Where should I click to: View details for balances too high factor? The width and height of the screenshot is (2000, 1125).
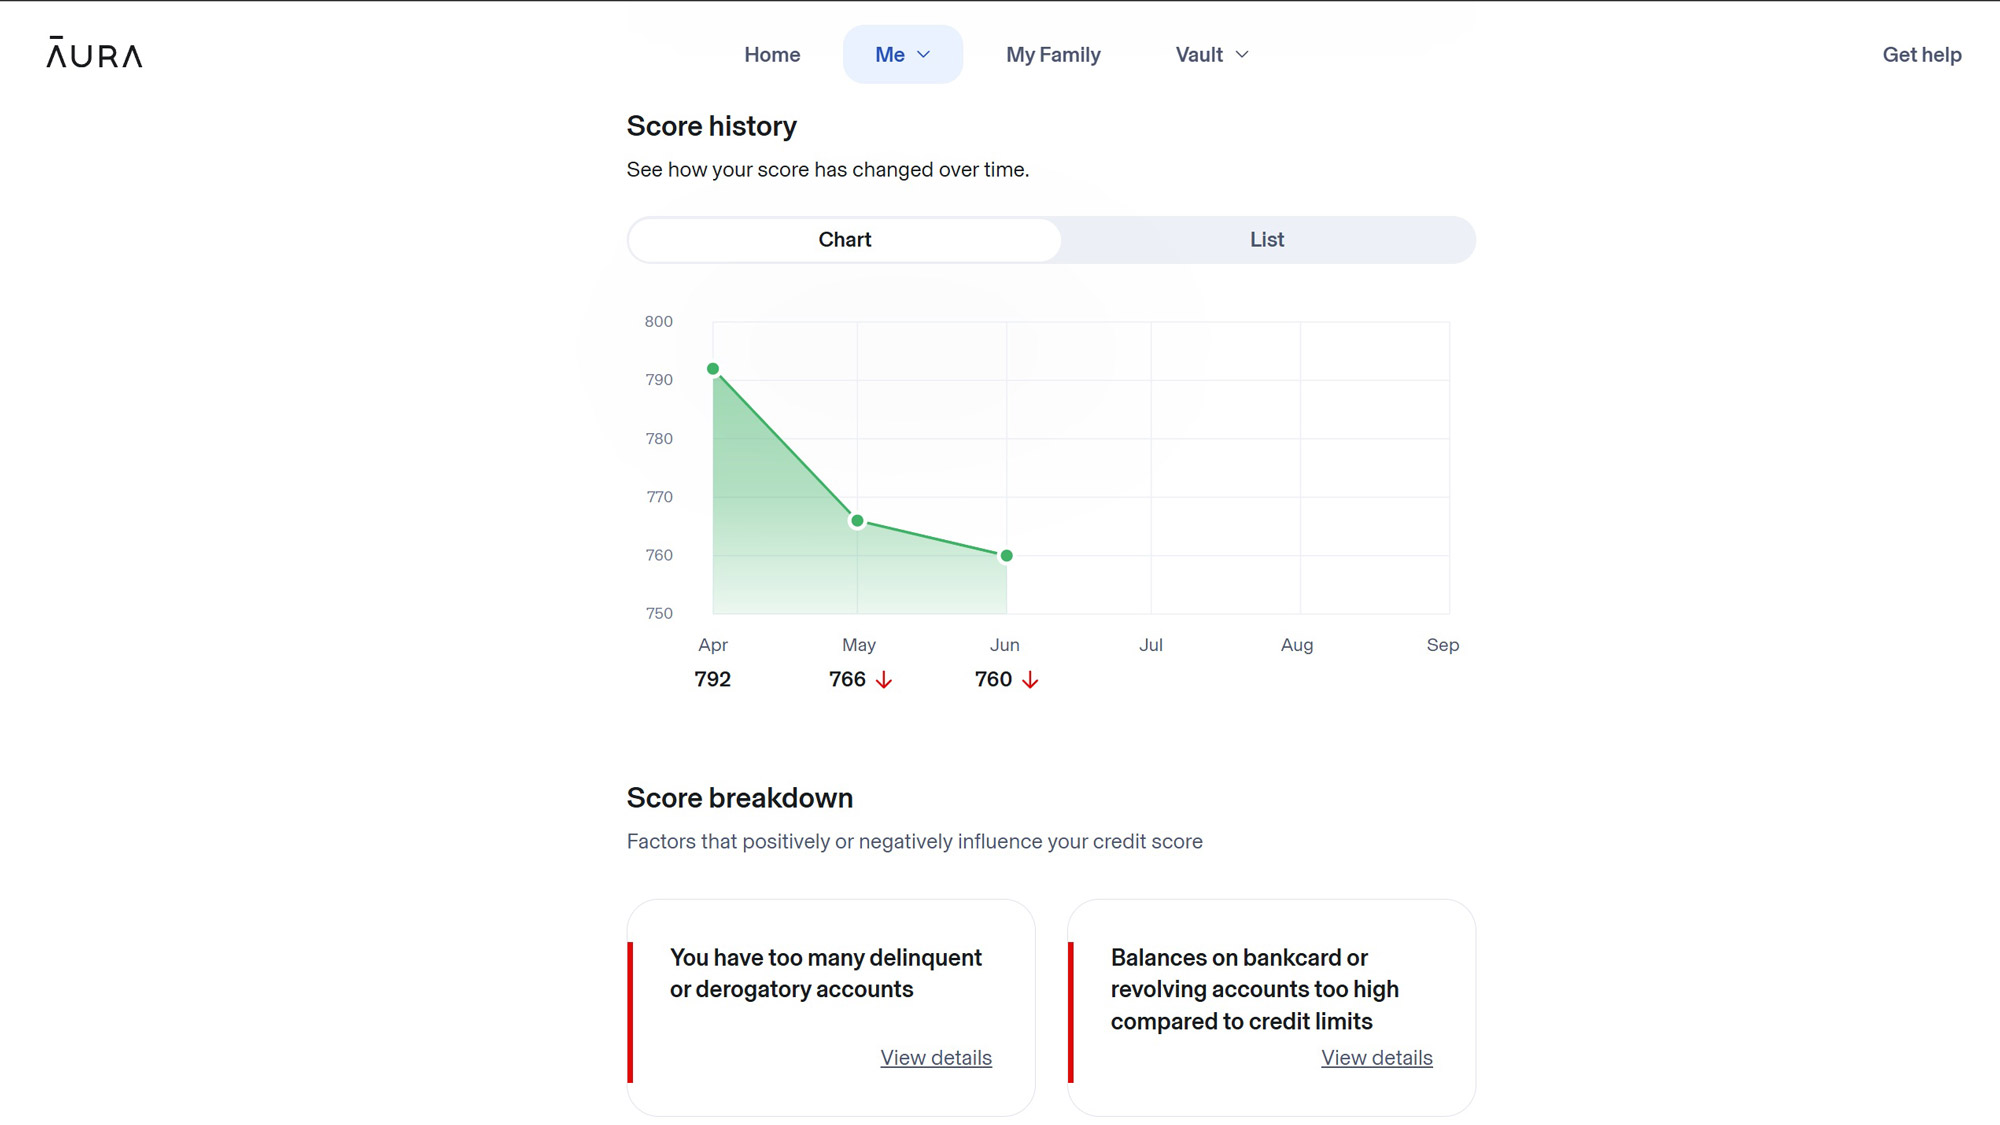1376,1058
